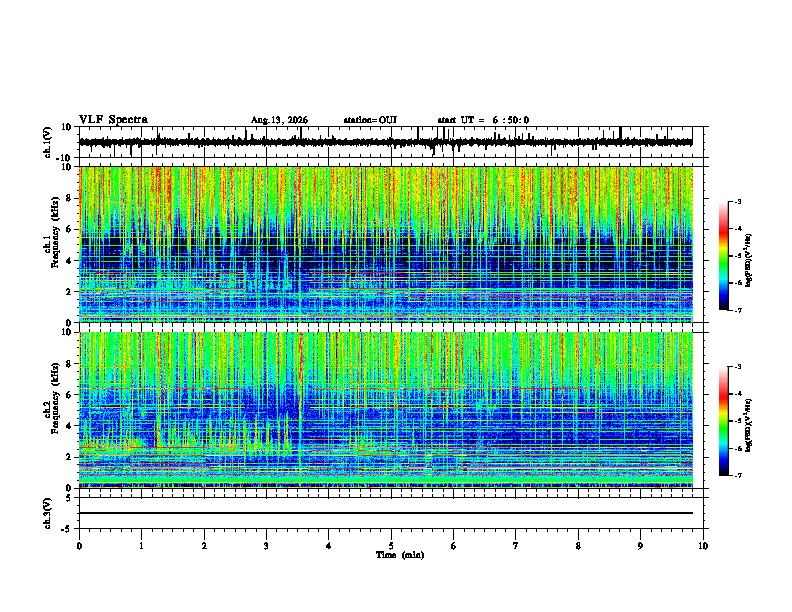The image size is (792, 612).
Task: Click the "-7" tick of the ch.2 colorbar
Action: coord(738,475)
